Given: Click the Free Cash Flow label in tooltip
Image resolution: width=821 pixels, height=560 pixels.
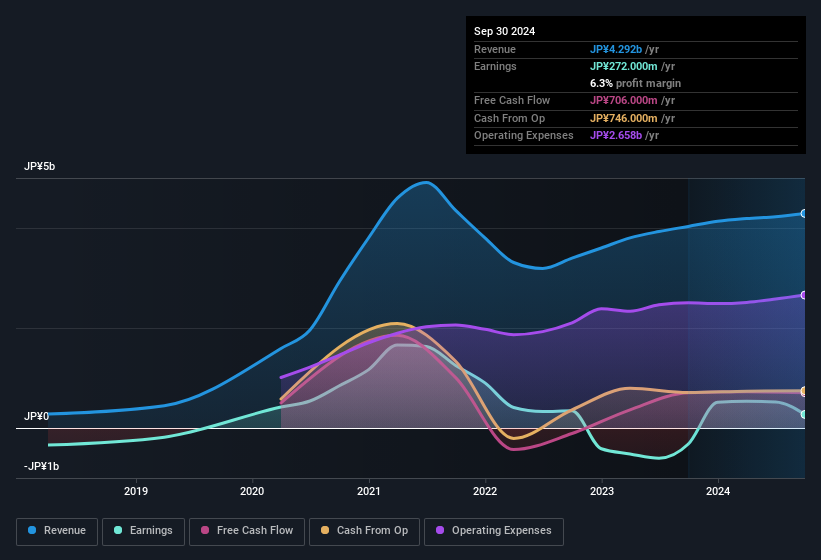Looking at the screenshot, I should point(512,100).
